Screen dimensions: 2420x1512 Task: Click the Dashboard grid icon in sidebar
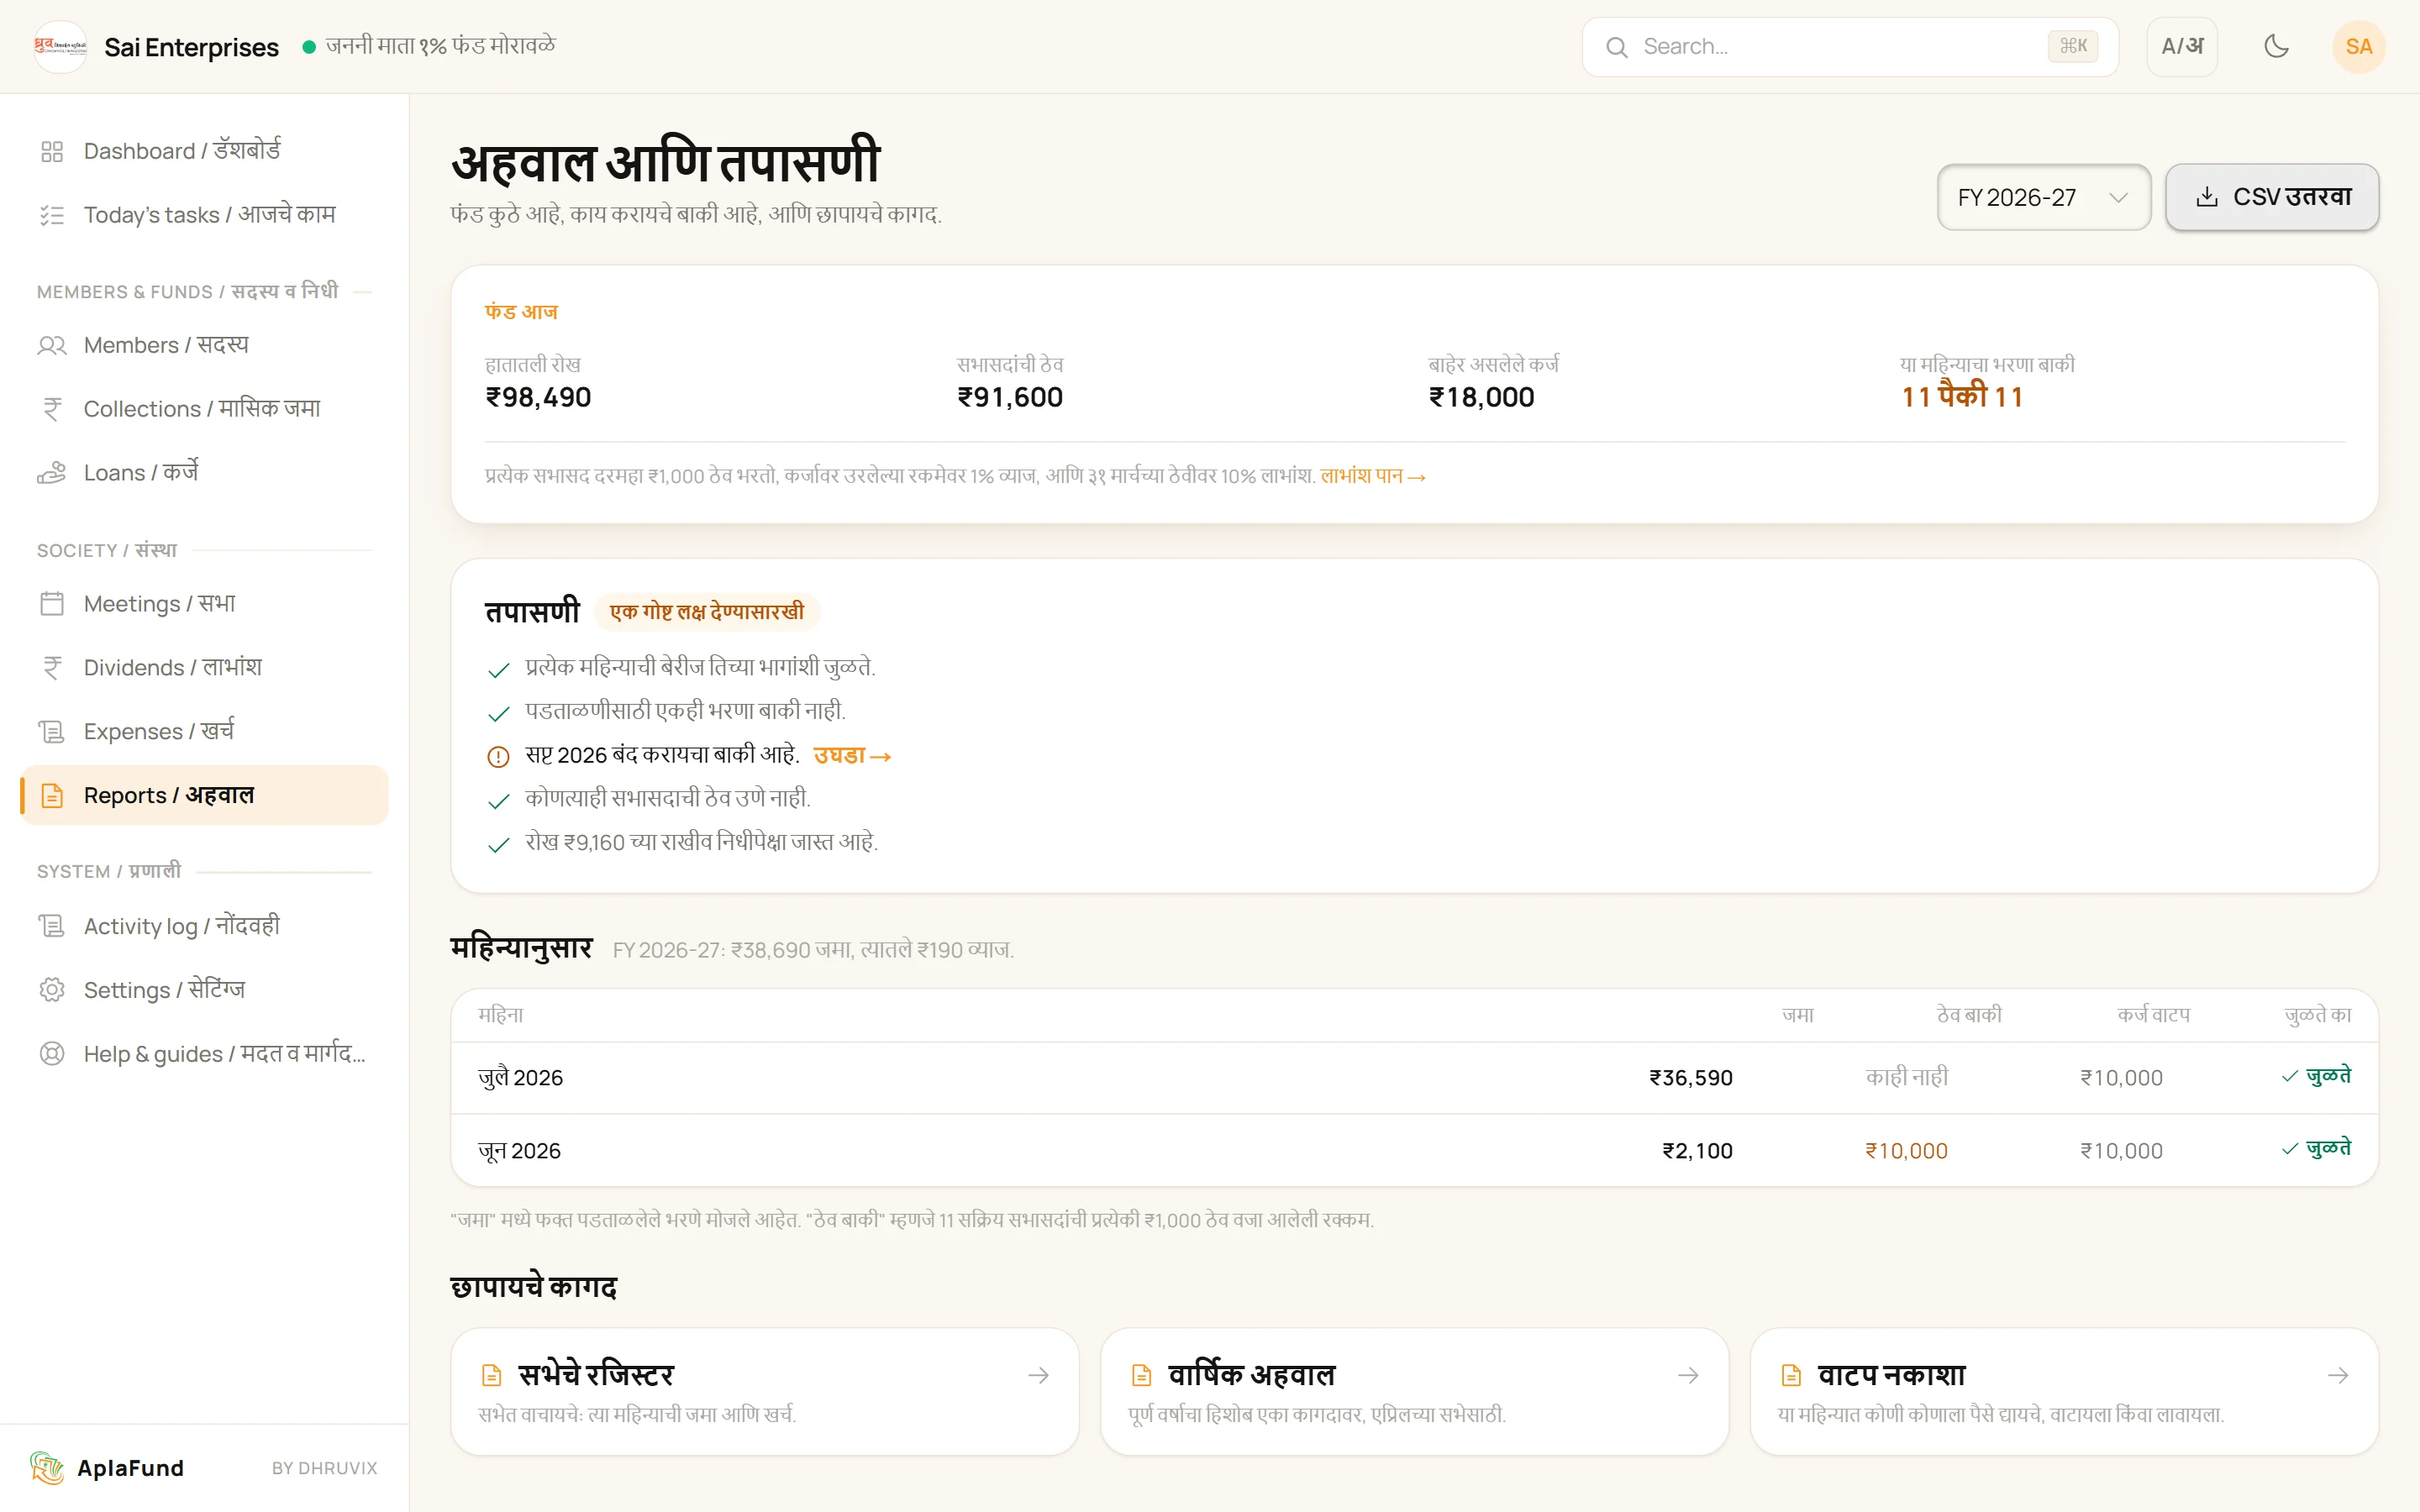(52, 151)
